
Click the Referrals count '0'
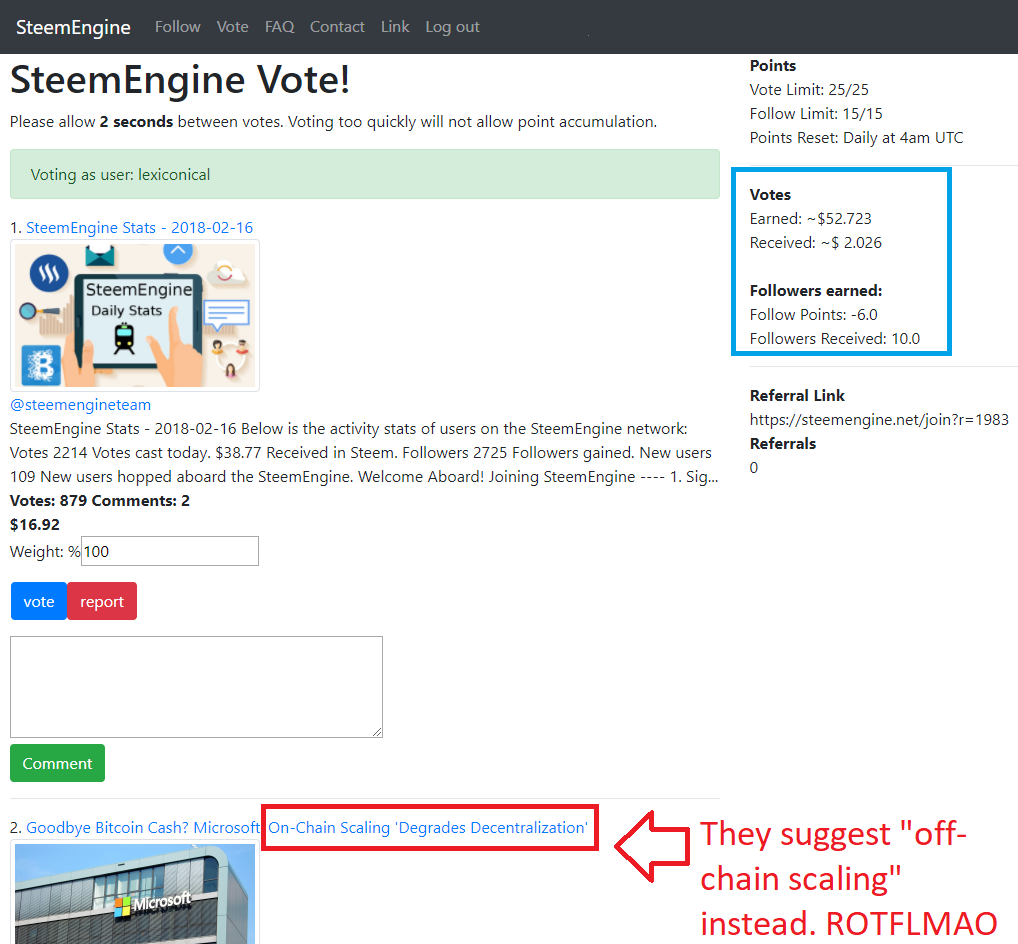click(x=754, y=467)
